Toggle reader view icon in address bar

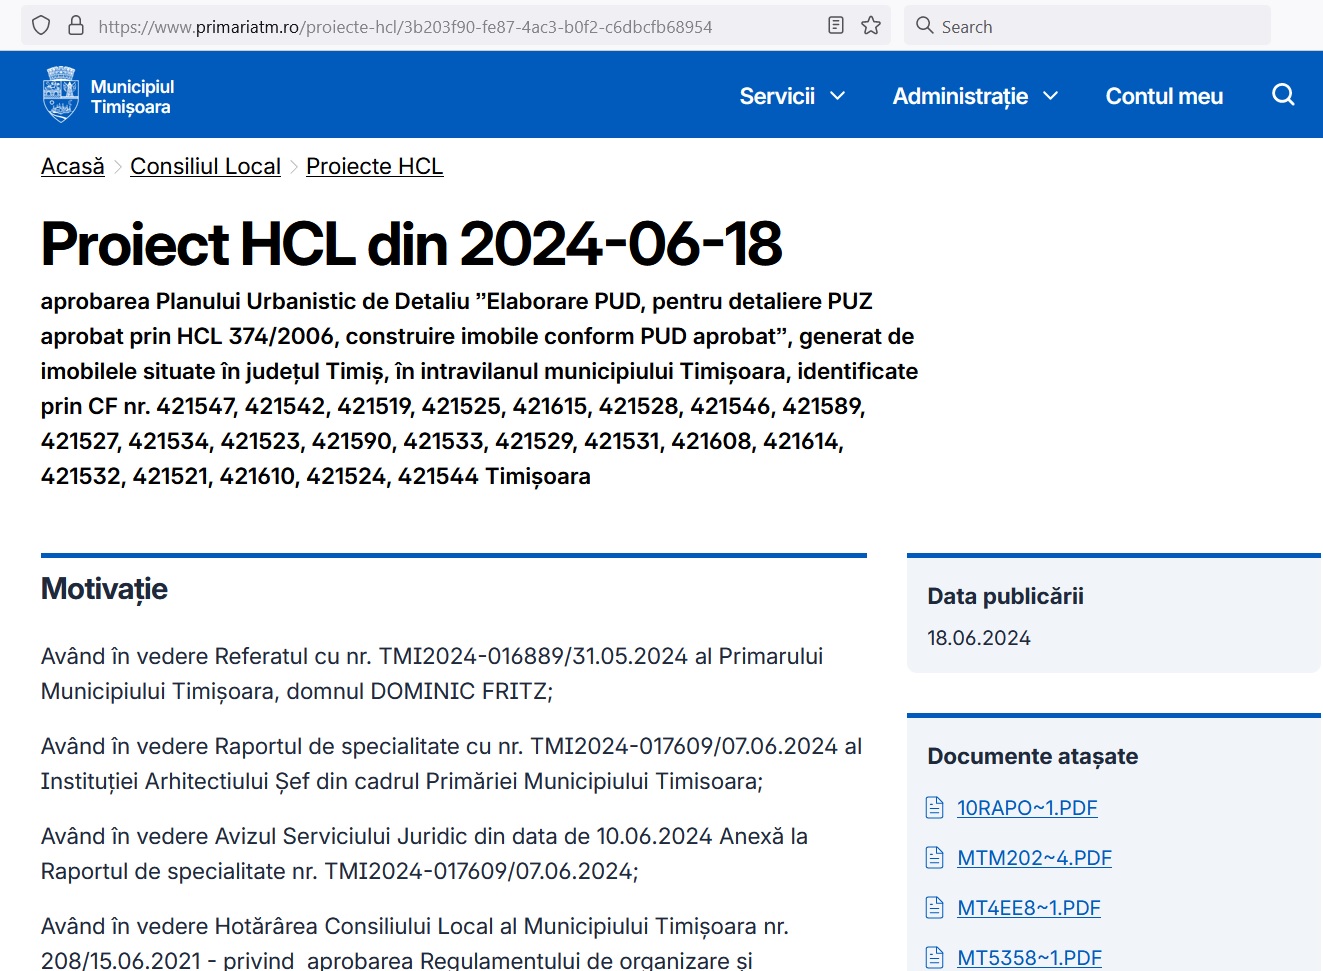[x=836, y=26]
